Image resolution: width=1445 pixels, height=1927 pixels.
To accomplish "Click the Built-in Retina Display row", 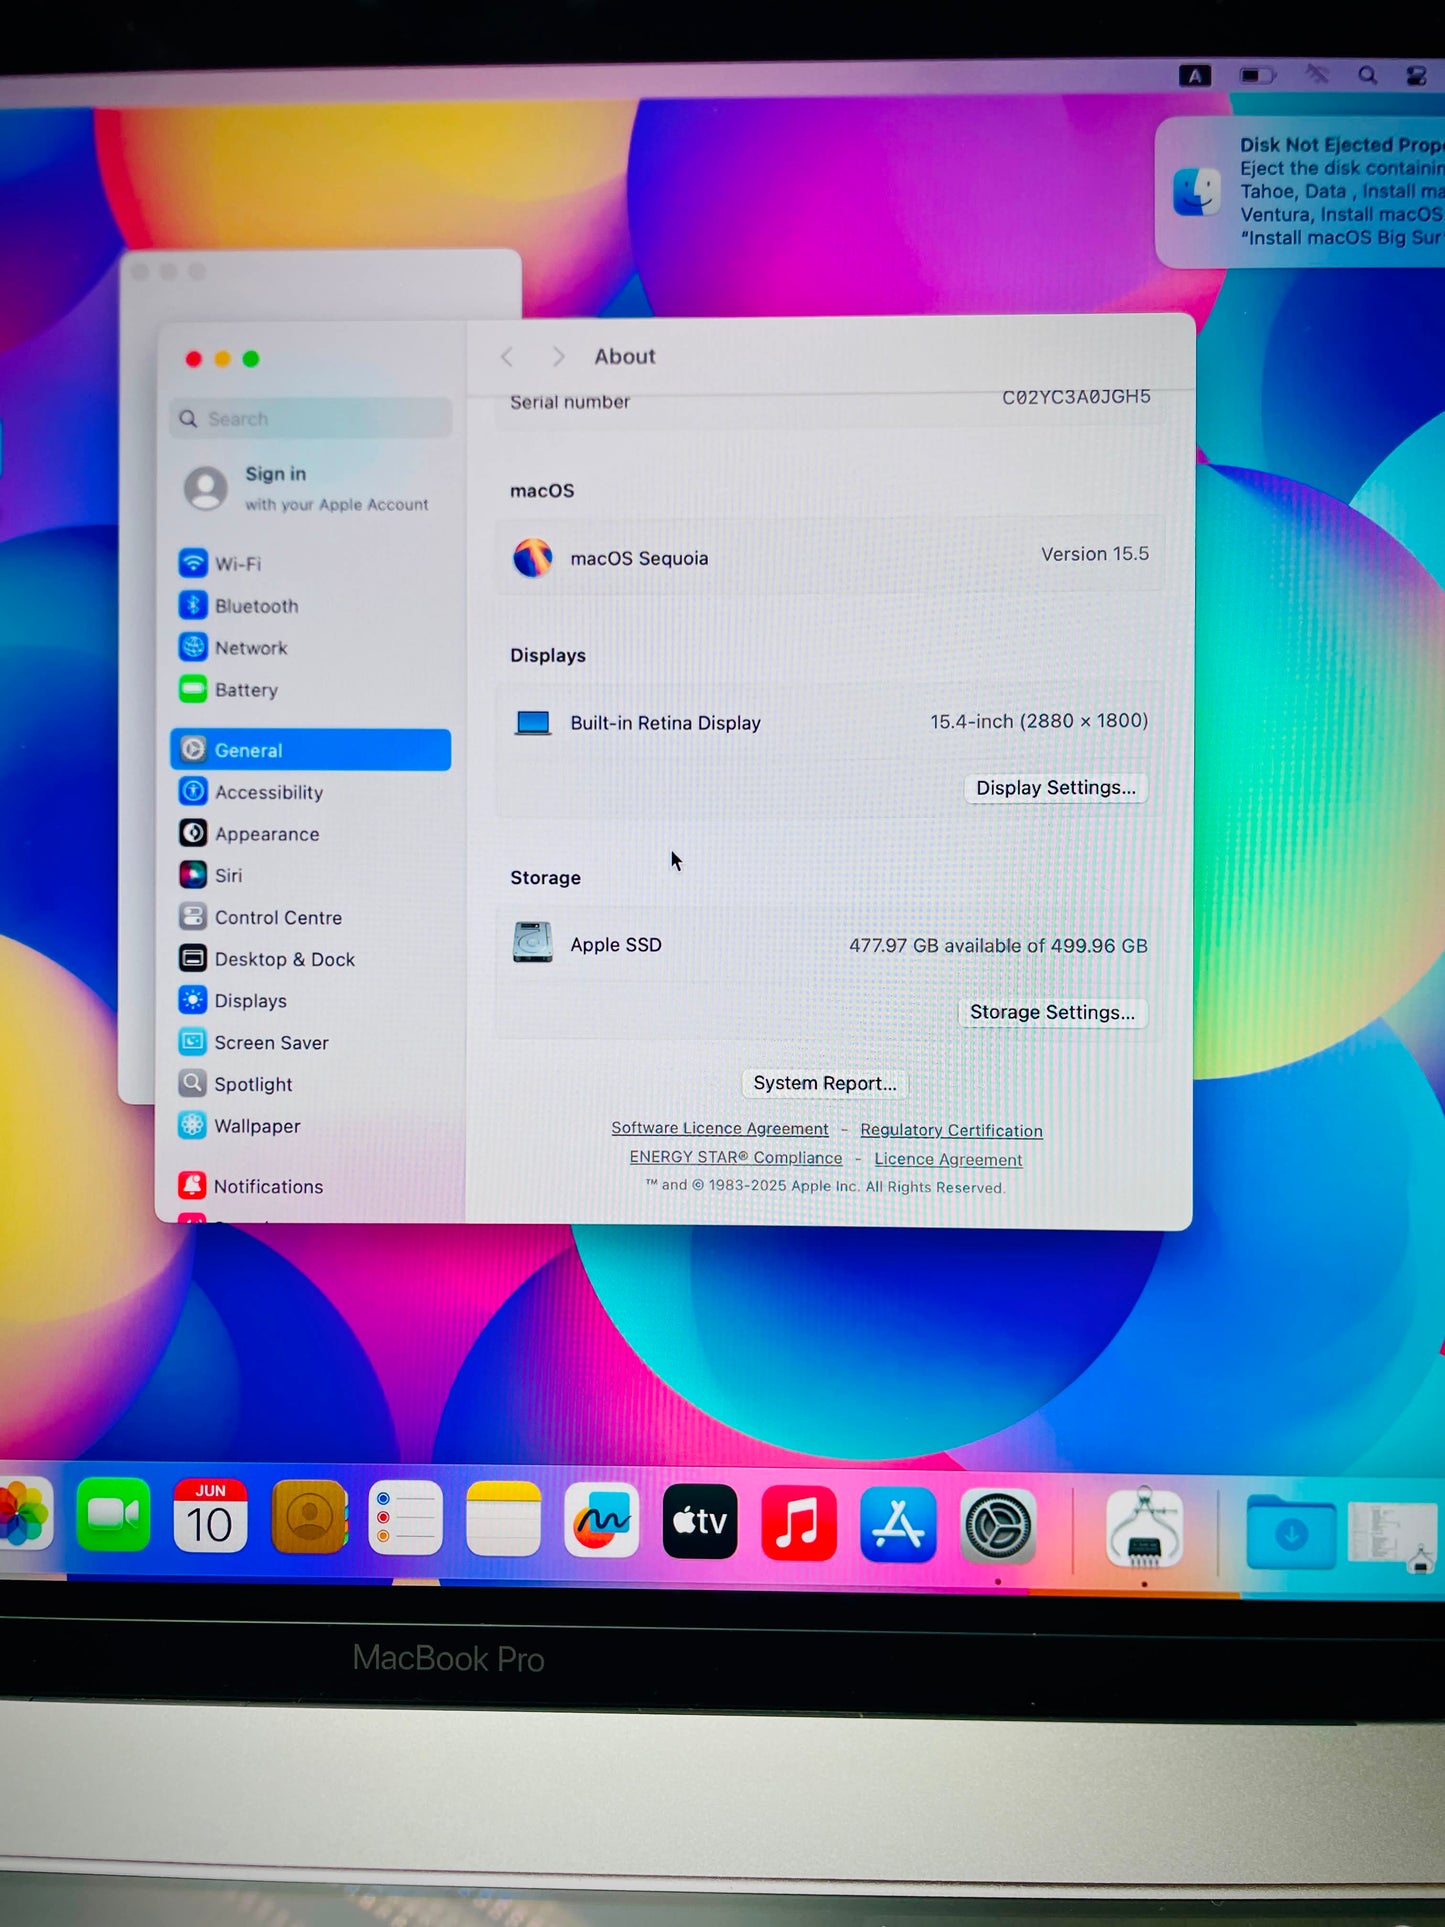I will pos(830,722).
